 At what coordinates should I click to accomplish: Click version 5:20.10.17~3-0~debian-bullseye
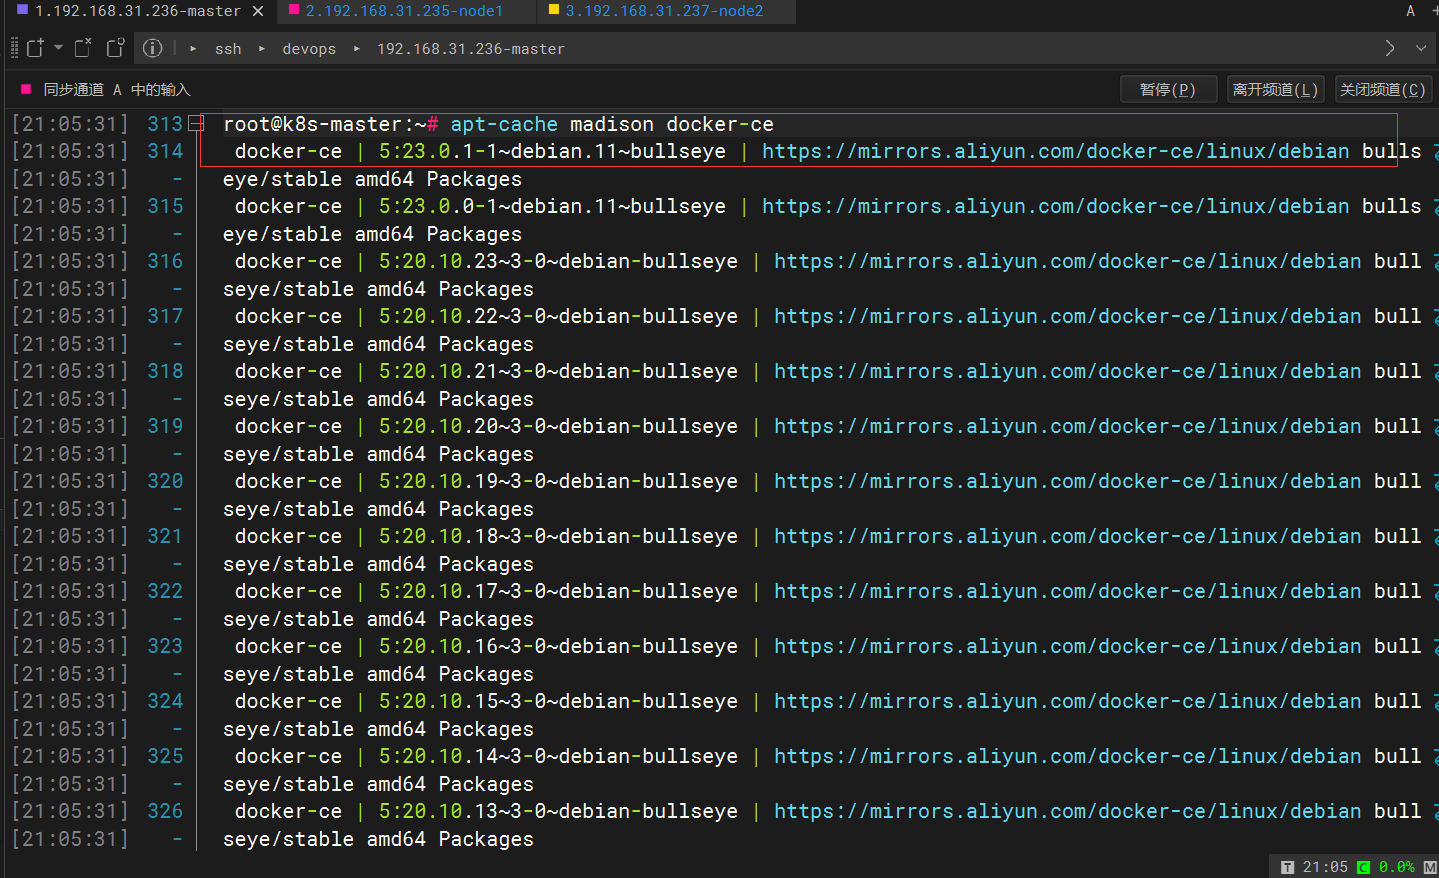tap(558, 591)
